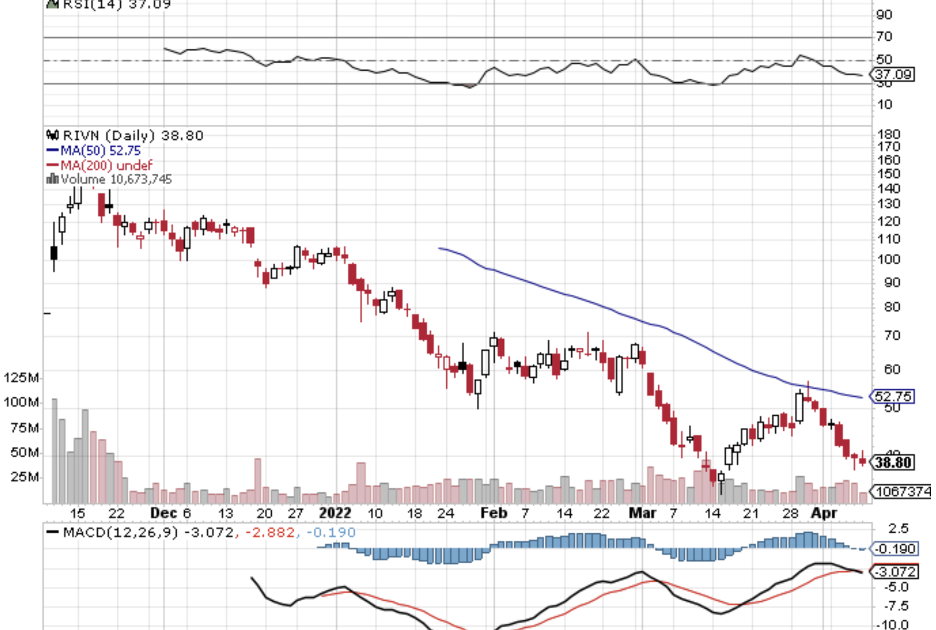Click the RIVN candlestick legend icon
This screenshot has height=630, width=936.
coord(52,136)
